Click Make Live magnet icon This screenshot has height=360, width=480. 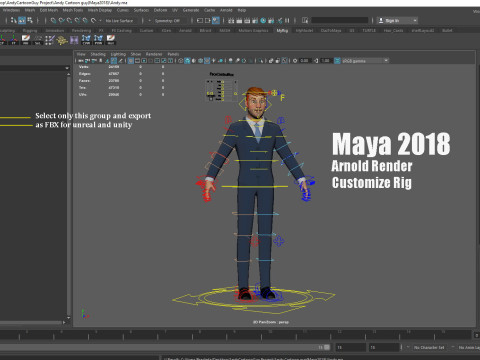coord(93,21)
